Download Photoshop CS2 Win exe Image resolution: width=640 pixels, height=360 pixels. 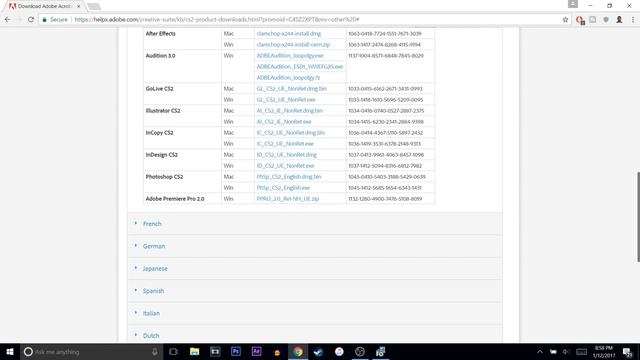(283, 188)
